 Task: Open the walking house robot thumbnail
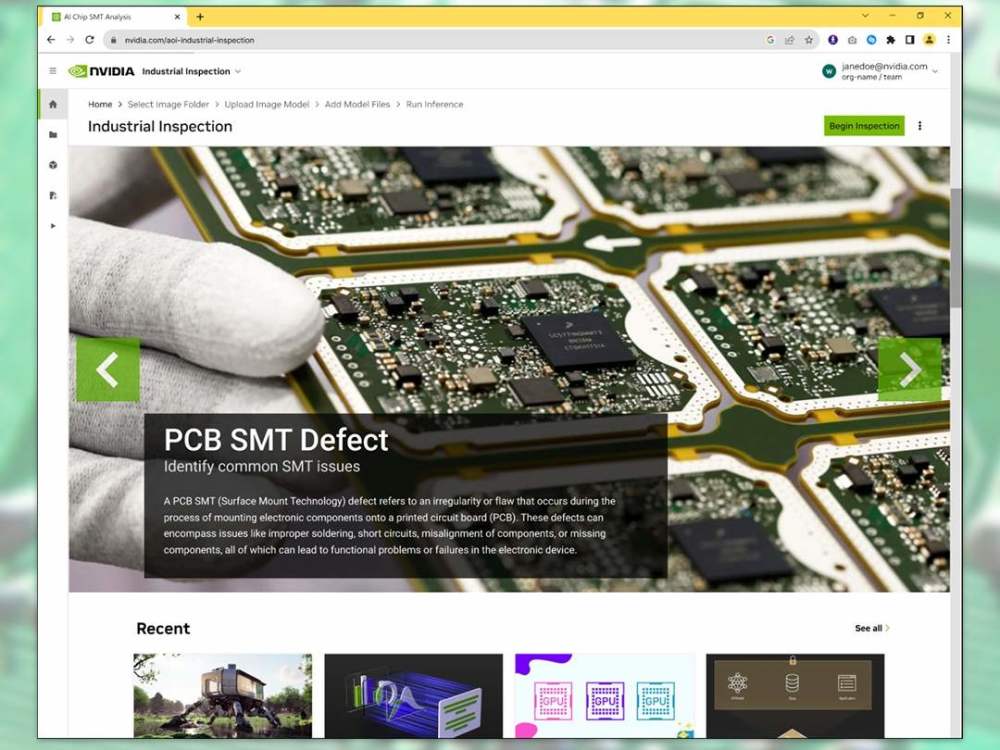coord(223,696)
